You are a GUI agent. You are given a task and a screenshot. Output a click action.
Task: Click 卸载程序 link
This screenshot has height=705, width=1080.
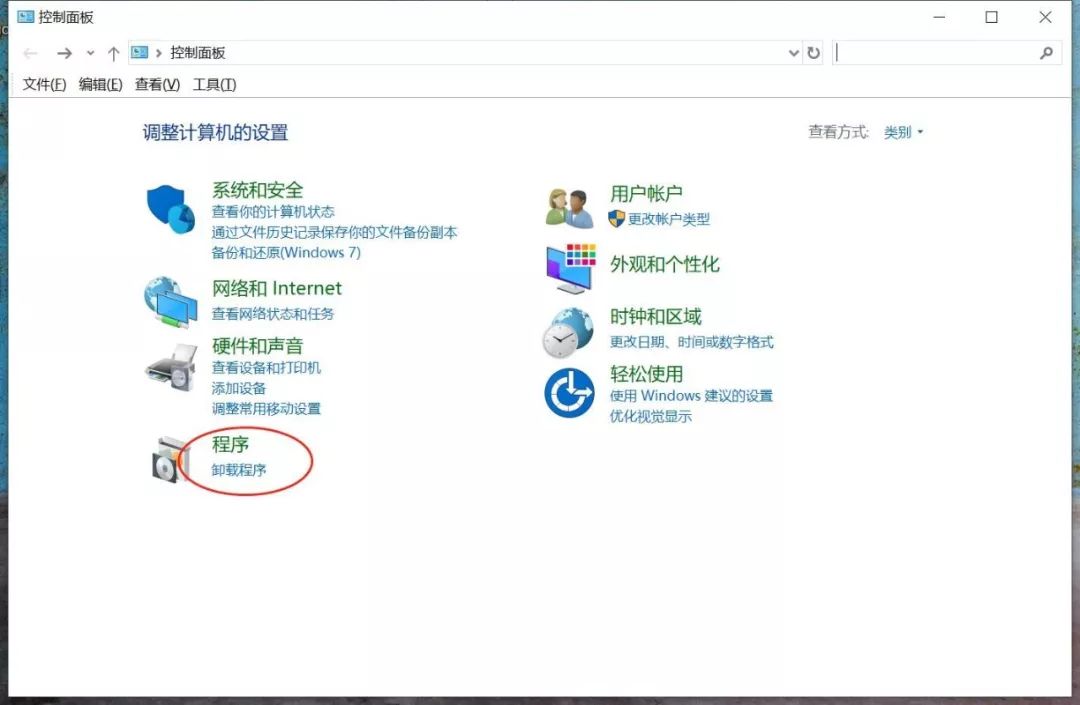[x=238, y=470]
